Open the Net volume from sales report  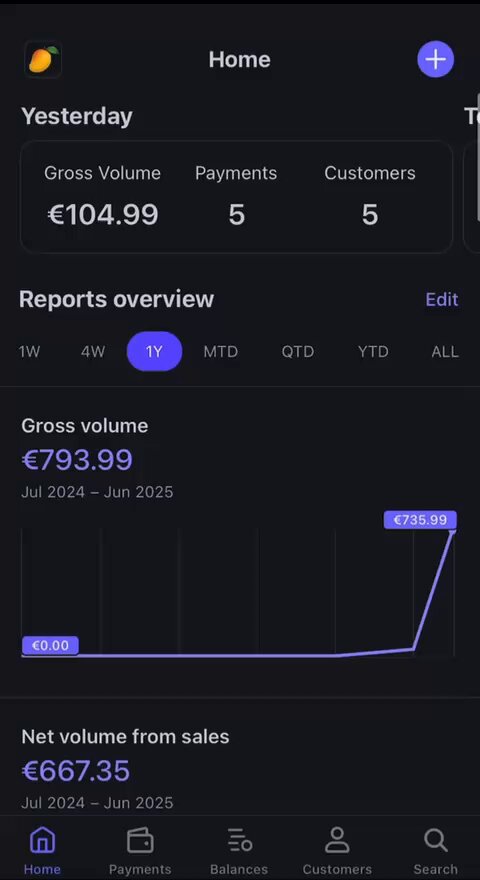[125, 736]
